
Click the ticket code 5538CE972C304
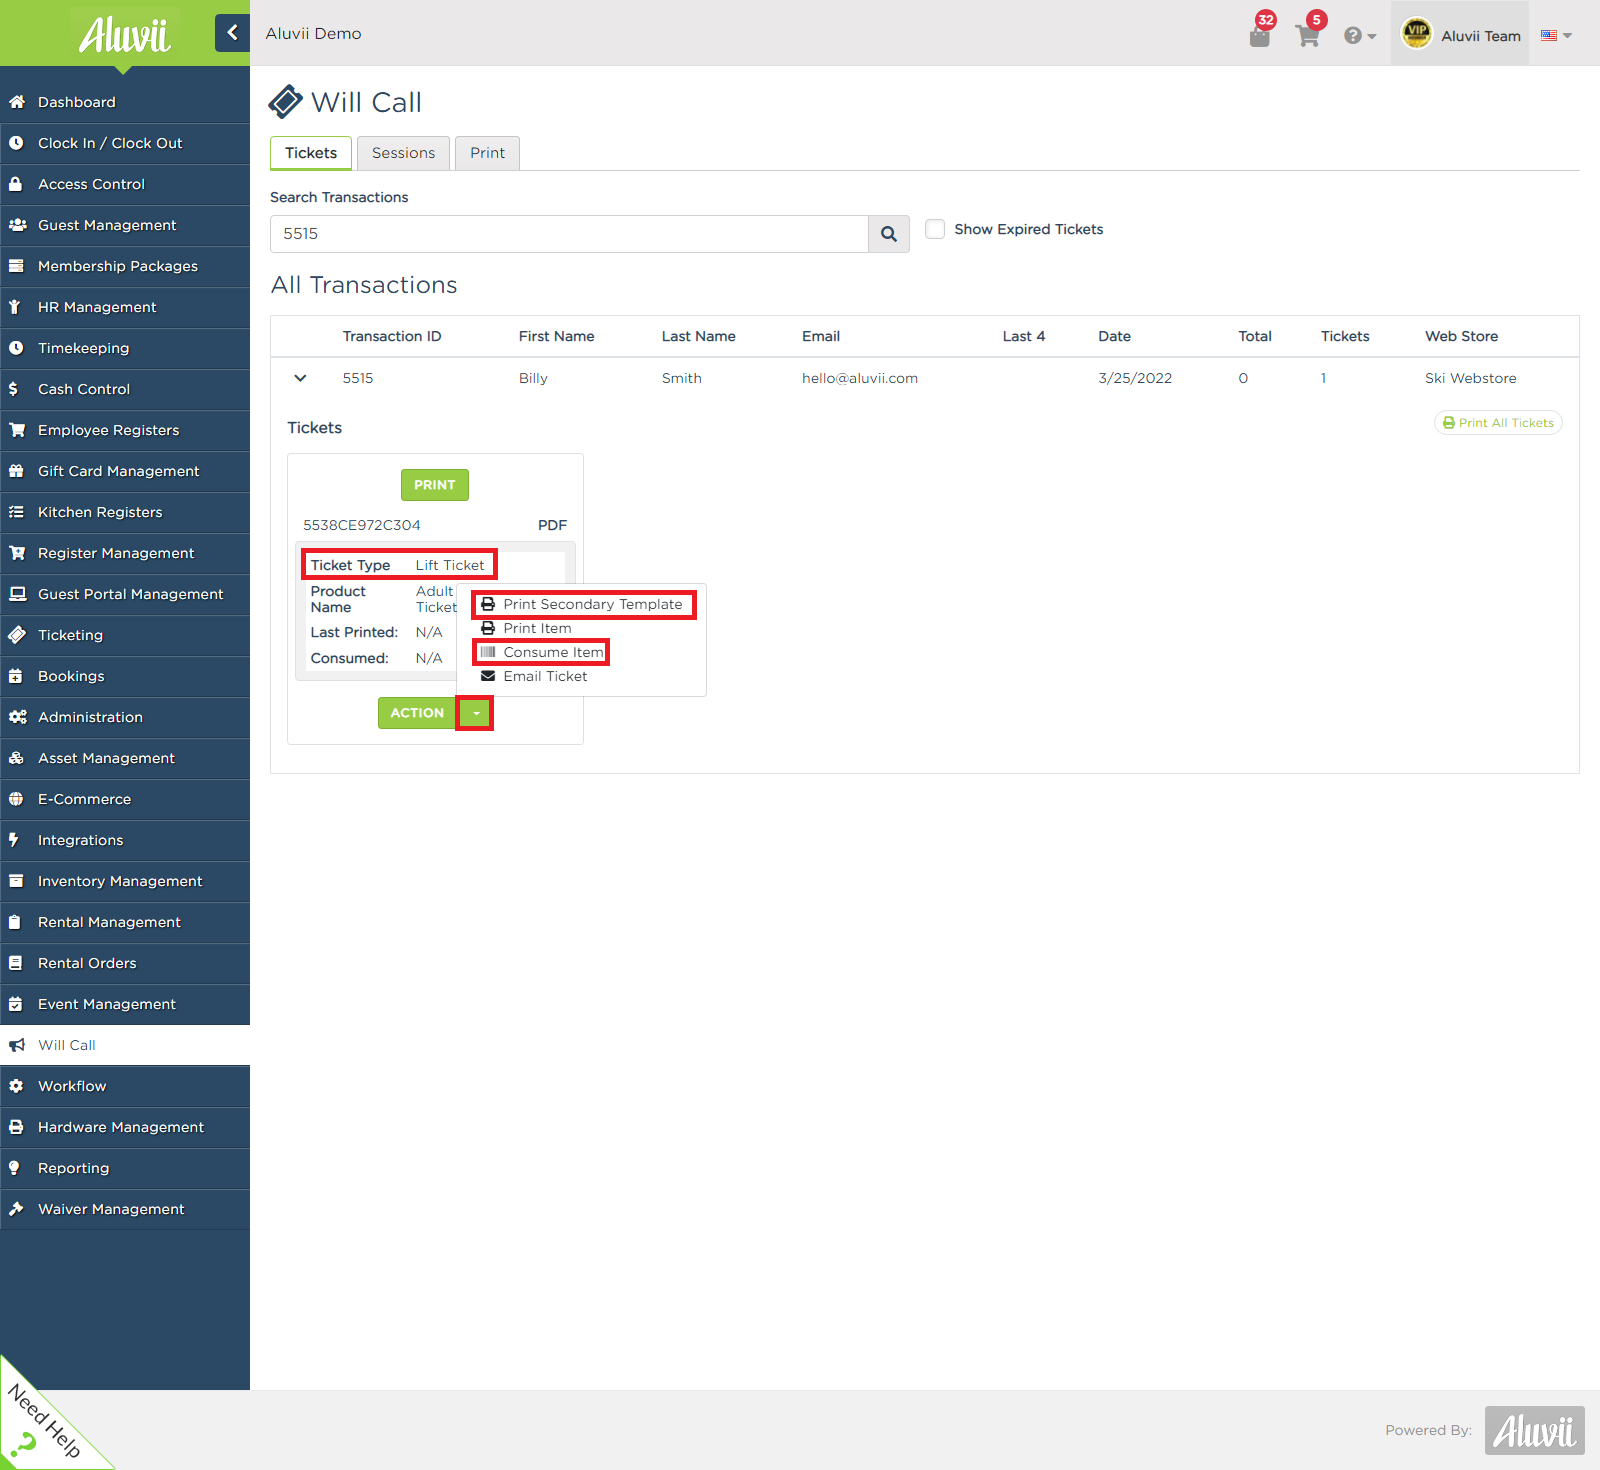(x=362, y=525)
